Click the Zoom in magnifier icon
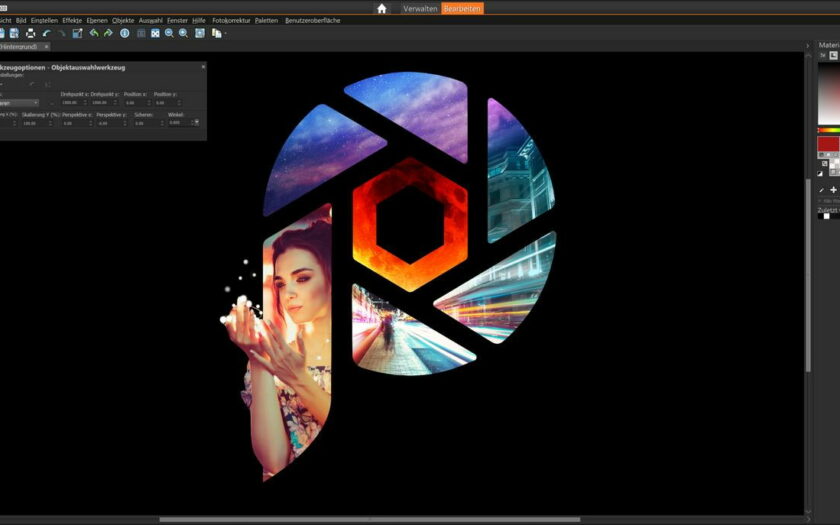Viewport: 840px width, 525px height. pyautogui.click(x=184, y=33)
